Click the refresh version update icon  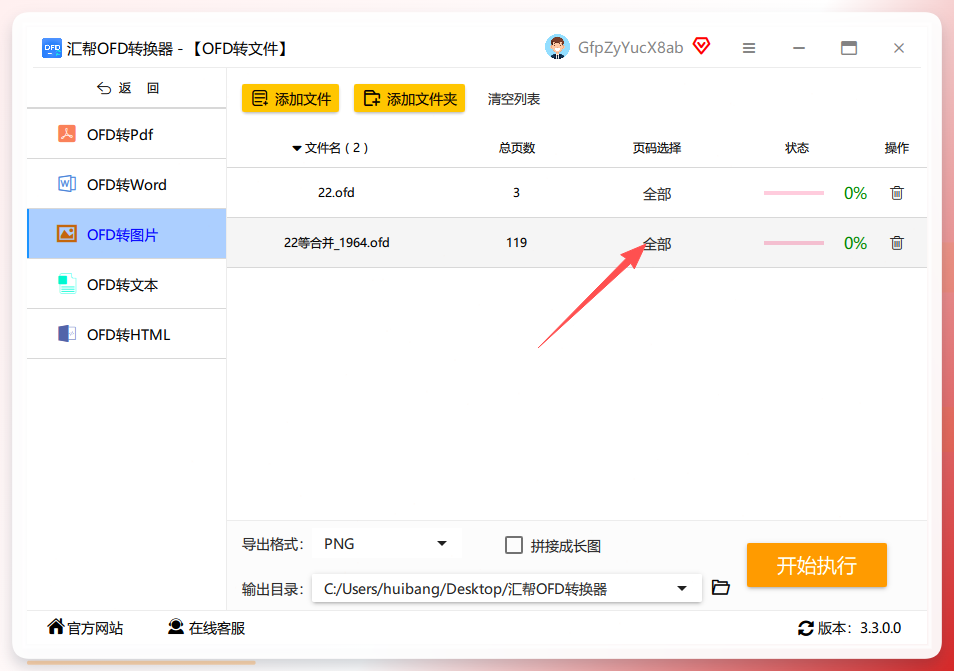pos(806,628)
